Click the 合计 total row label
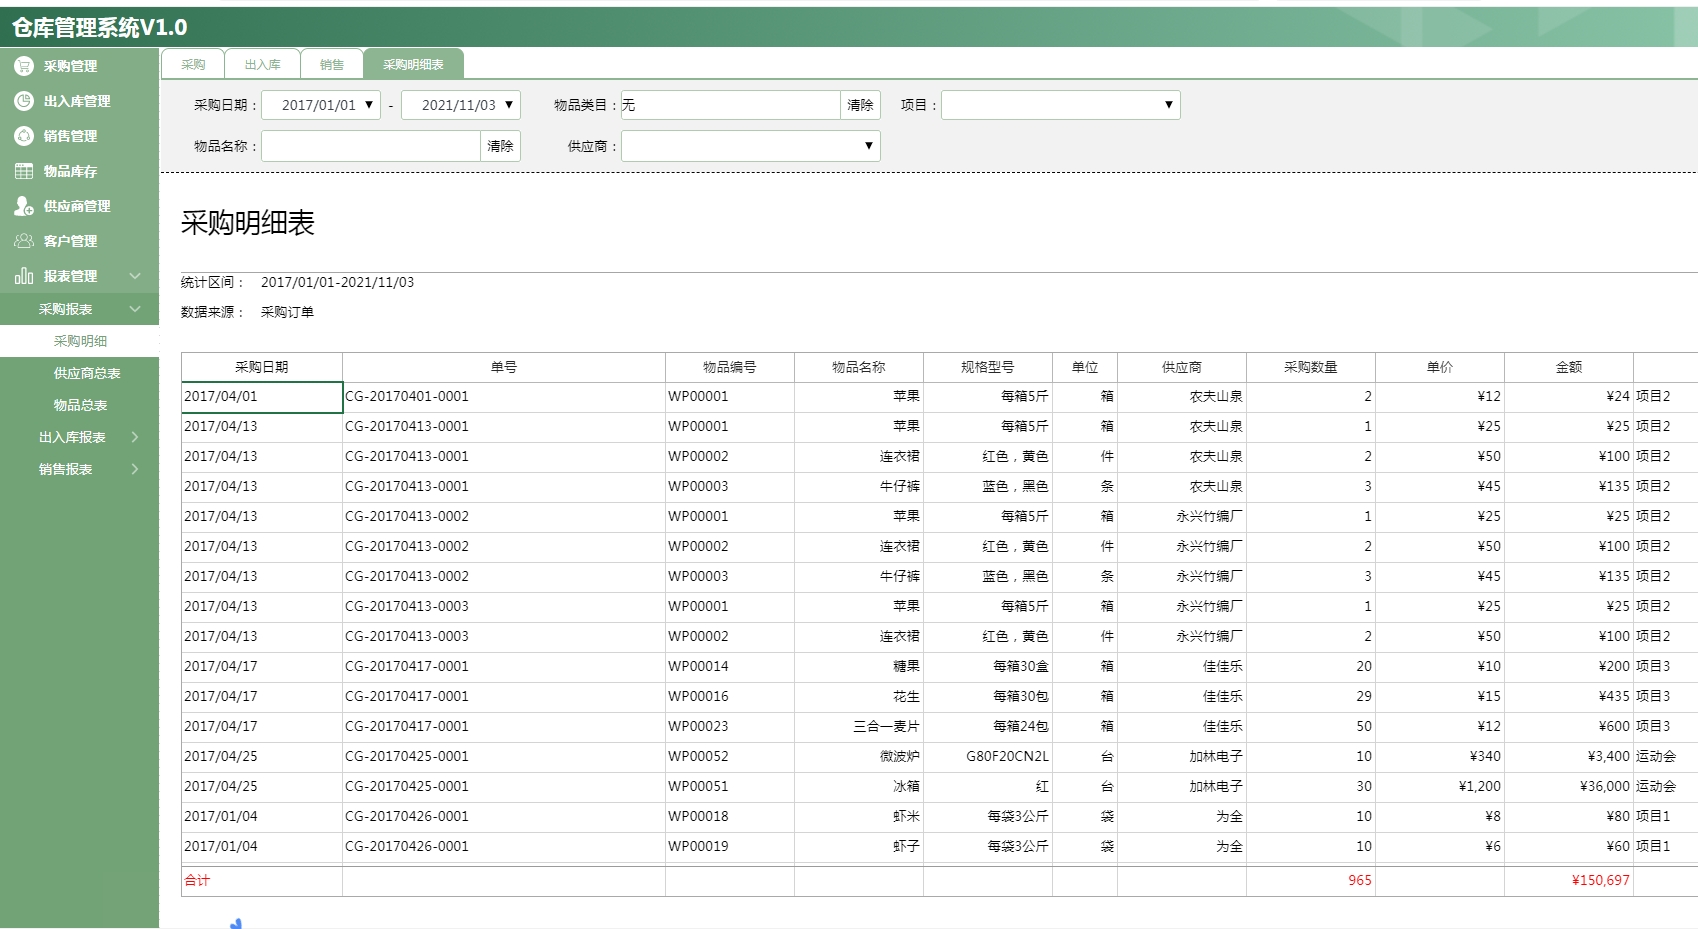 click(x=197, y=881)
